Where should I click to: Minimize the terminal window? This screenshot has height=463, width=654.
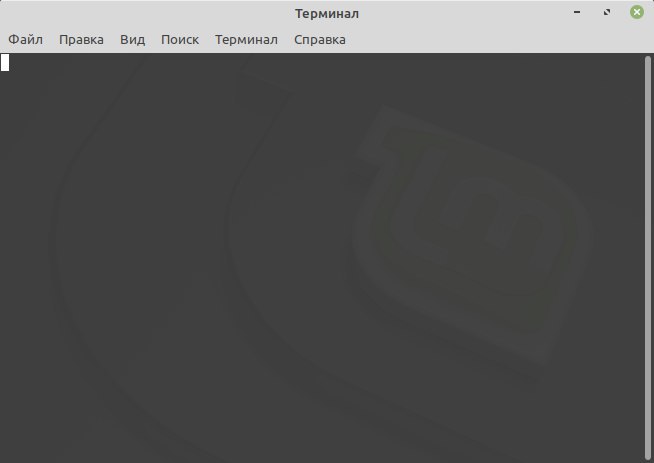(577, 13)
